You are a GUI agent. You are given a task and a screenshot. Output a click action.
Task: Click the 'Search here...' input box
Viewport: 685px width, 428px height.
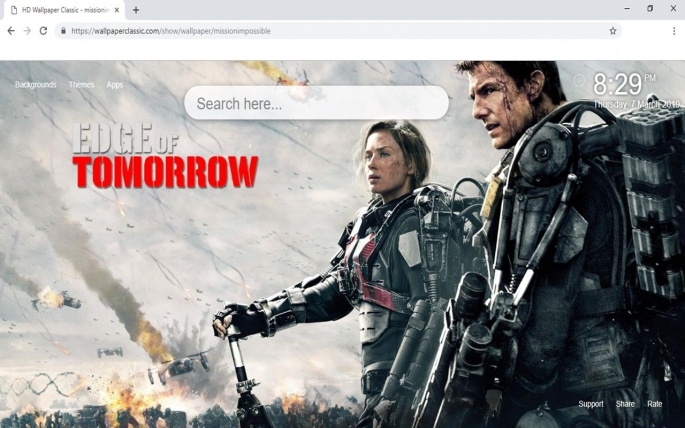316,103
